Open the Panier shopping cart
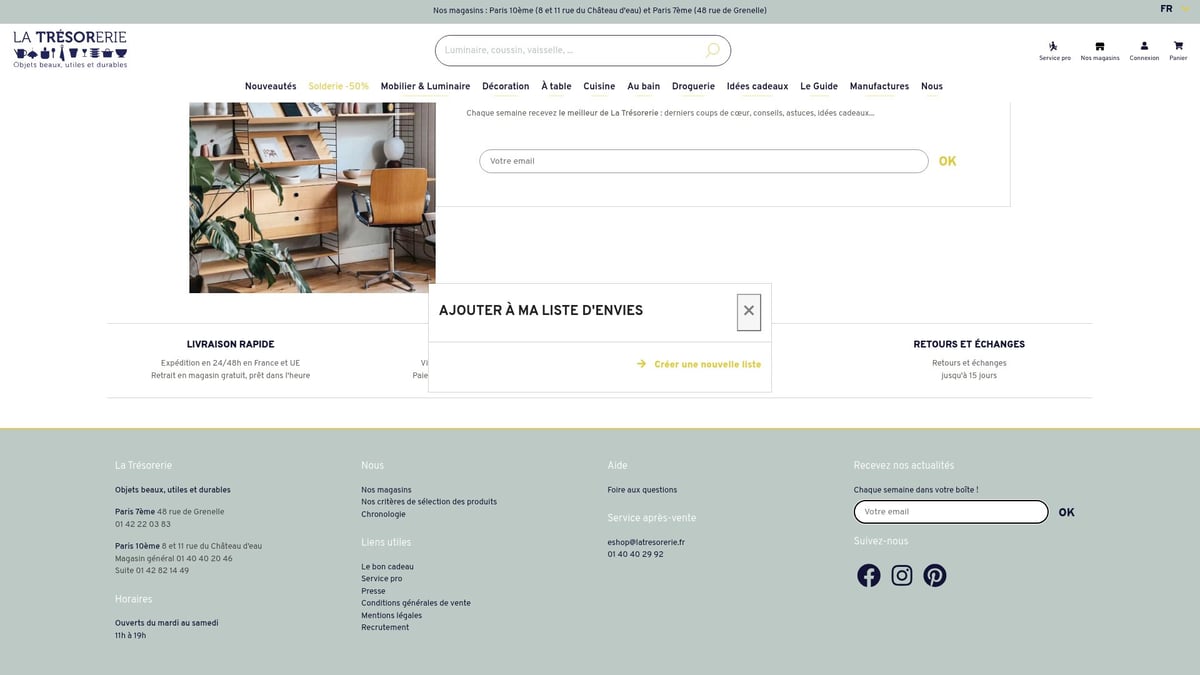 tap(1178, 50)
